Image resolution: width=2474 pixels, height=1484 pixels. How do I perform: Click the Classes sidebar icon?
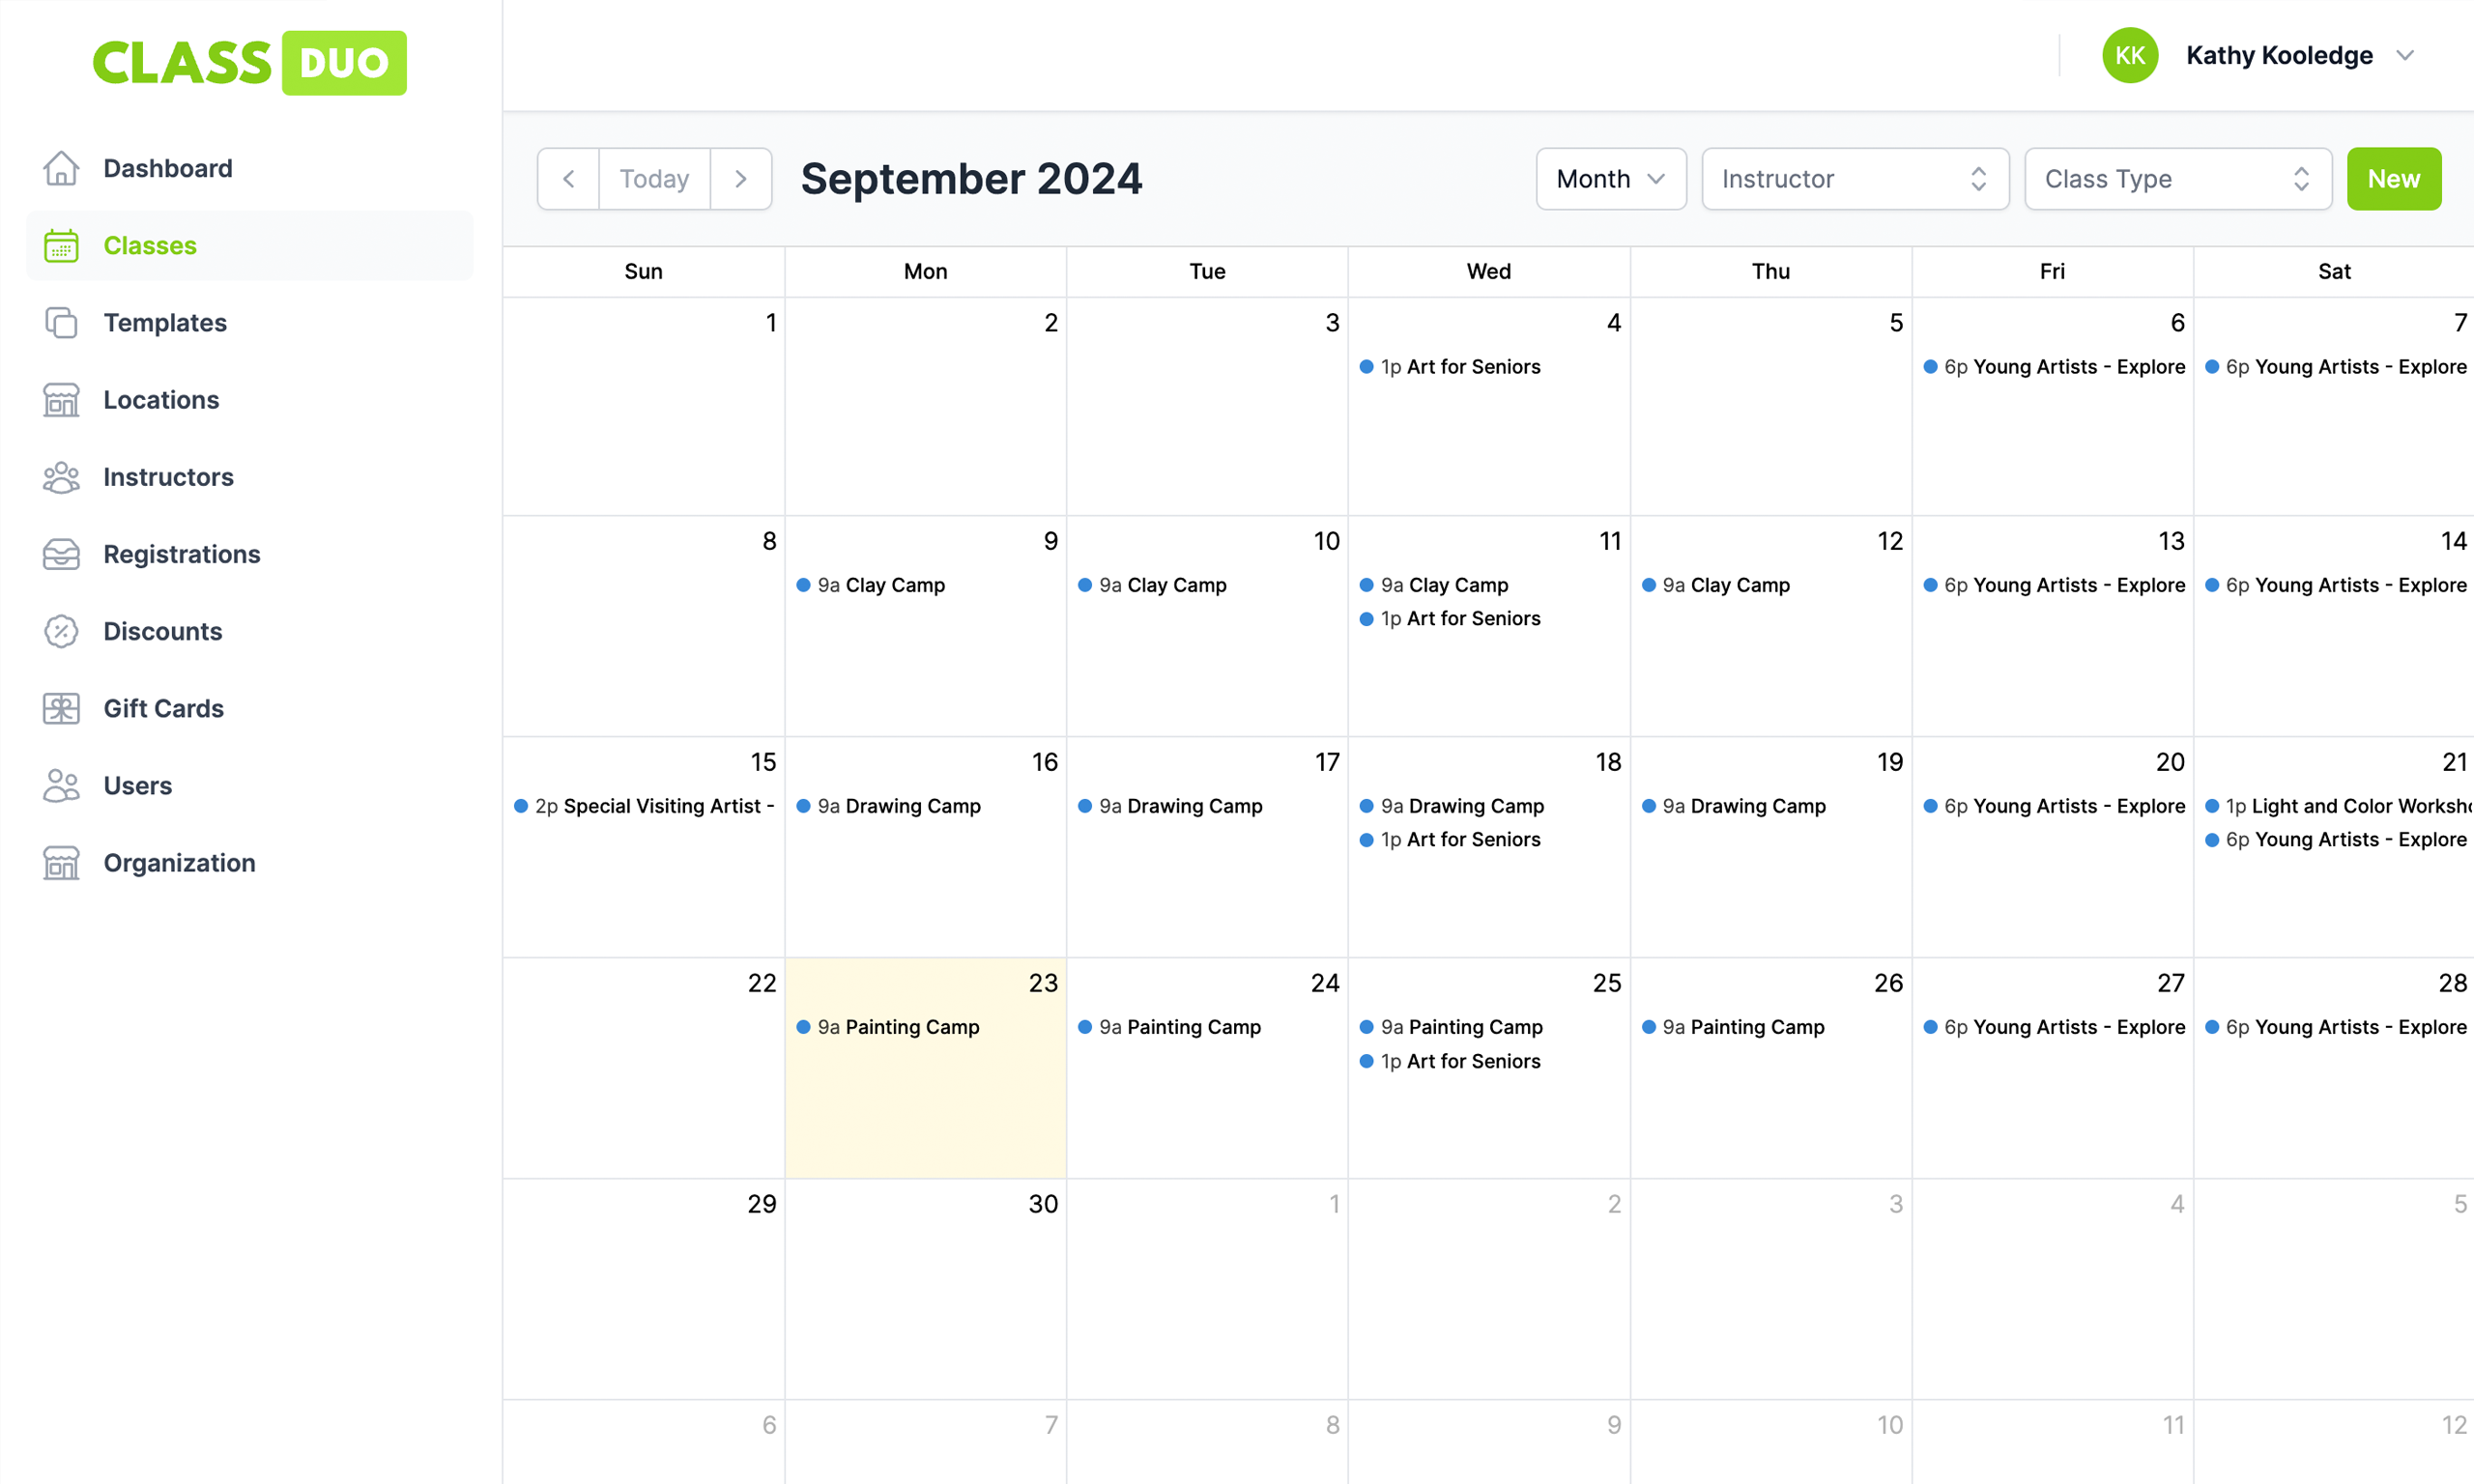tap(62, 243)
